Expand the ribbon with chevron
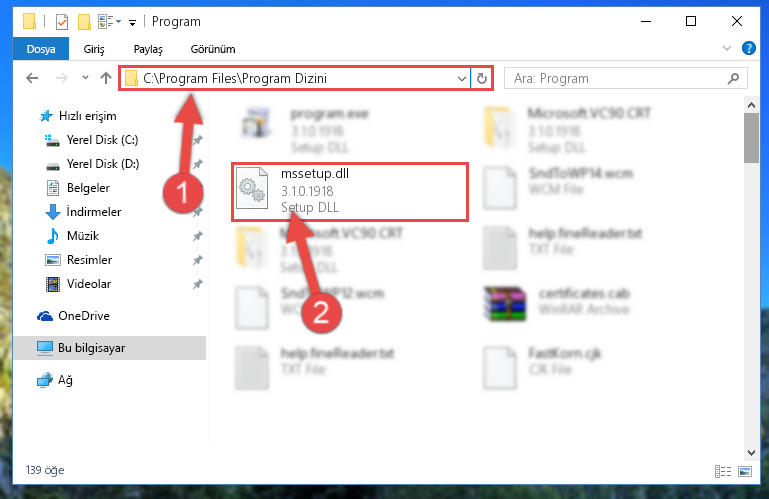This screenshot has height=499, width=769. [726, 48]
